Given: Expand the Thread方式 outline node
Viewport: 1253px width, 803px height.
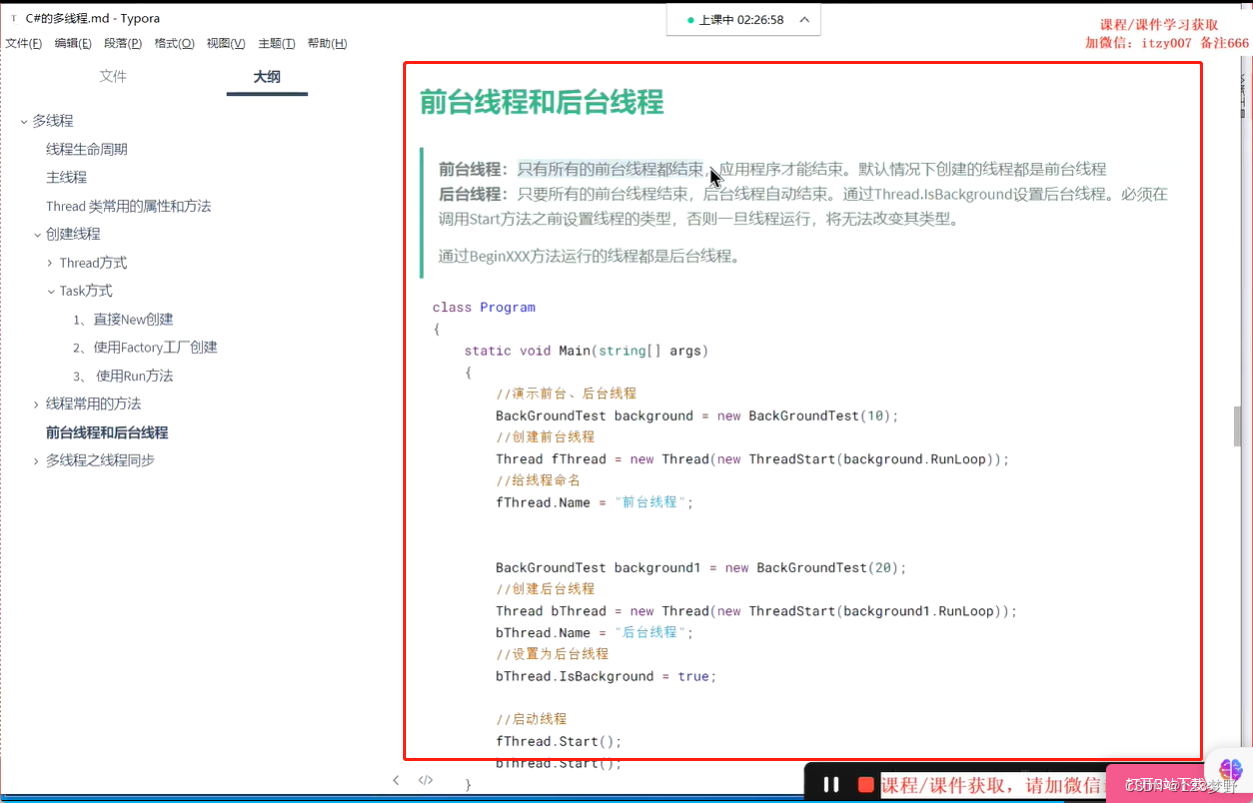Looking at the screenshot, I should 50,263.
